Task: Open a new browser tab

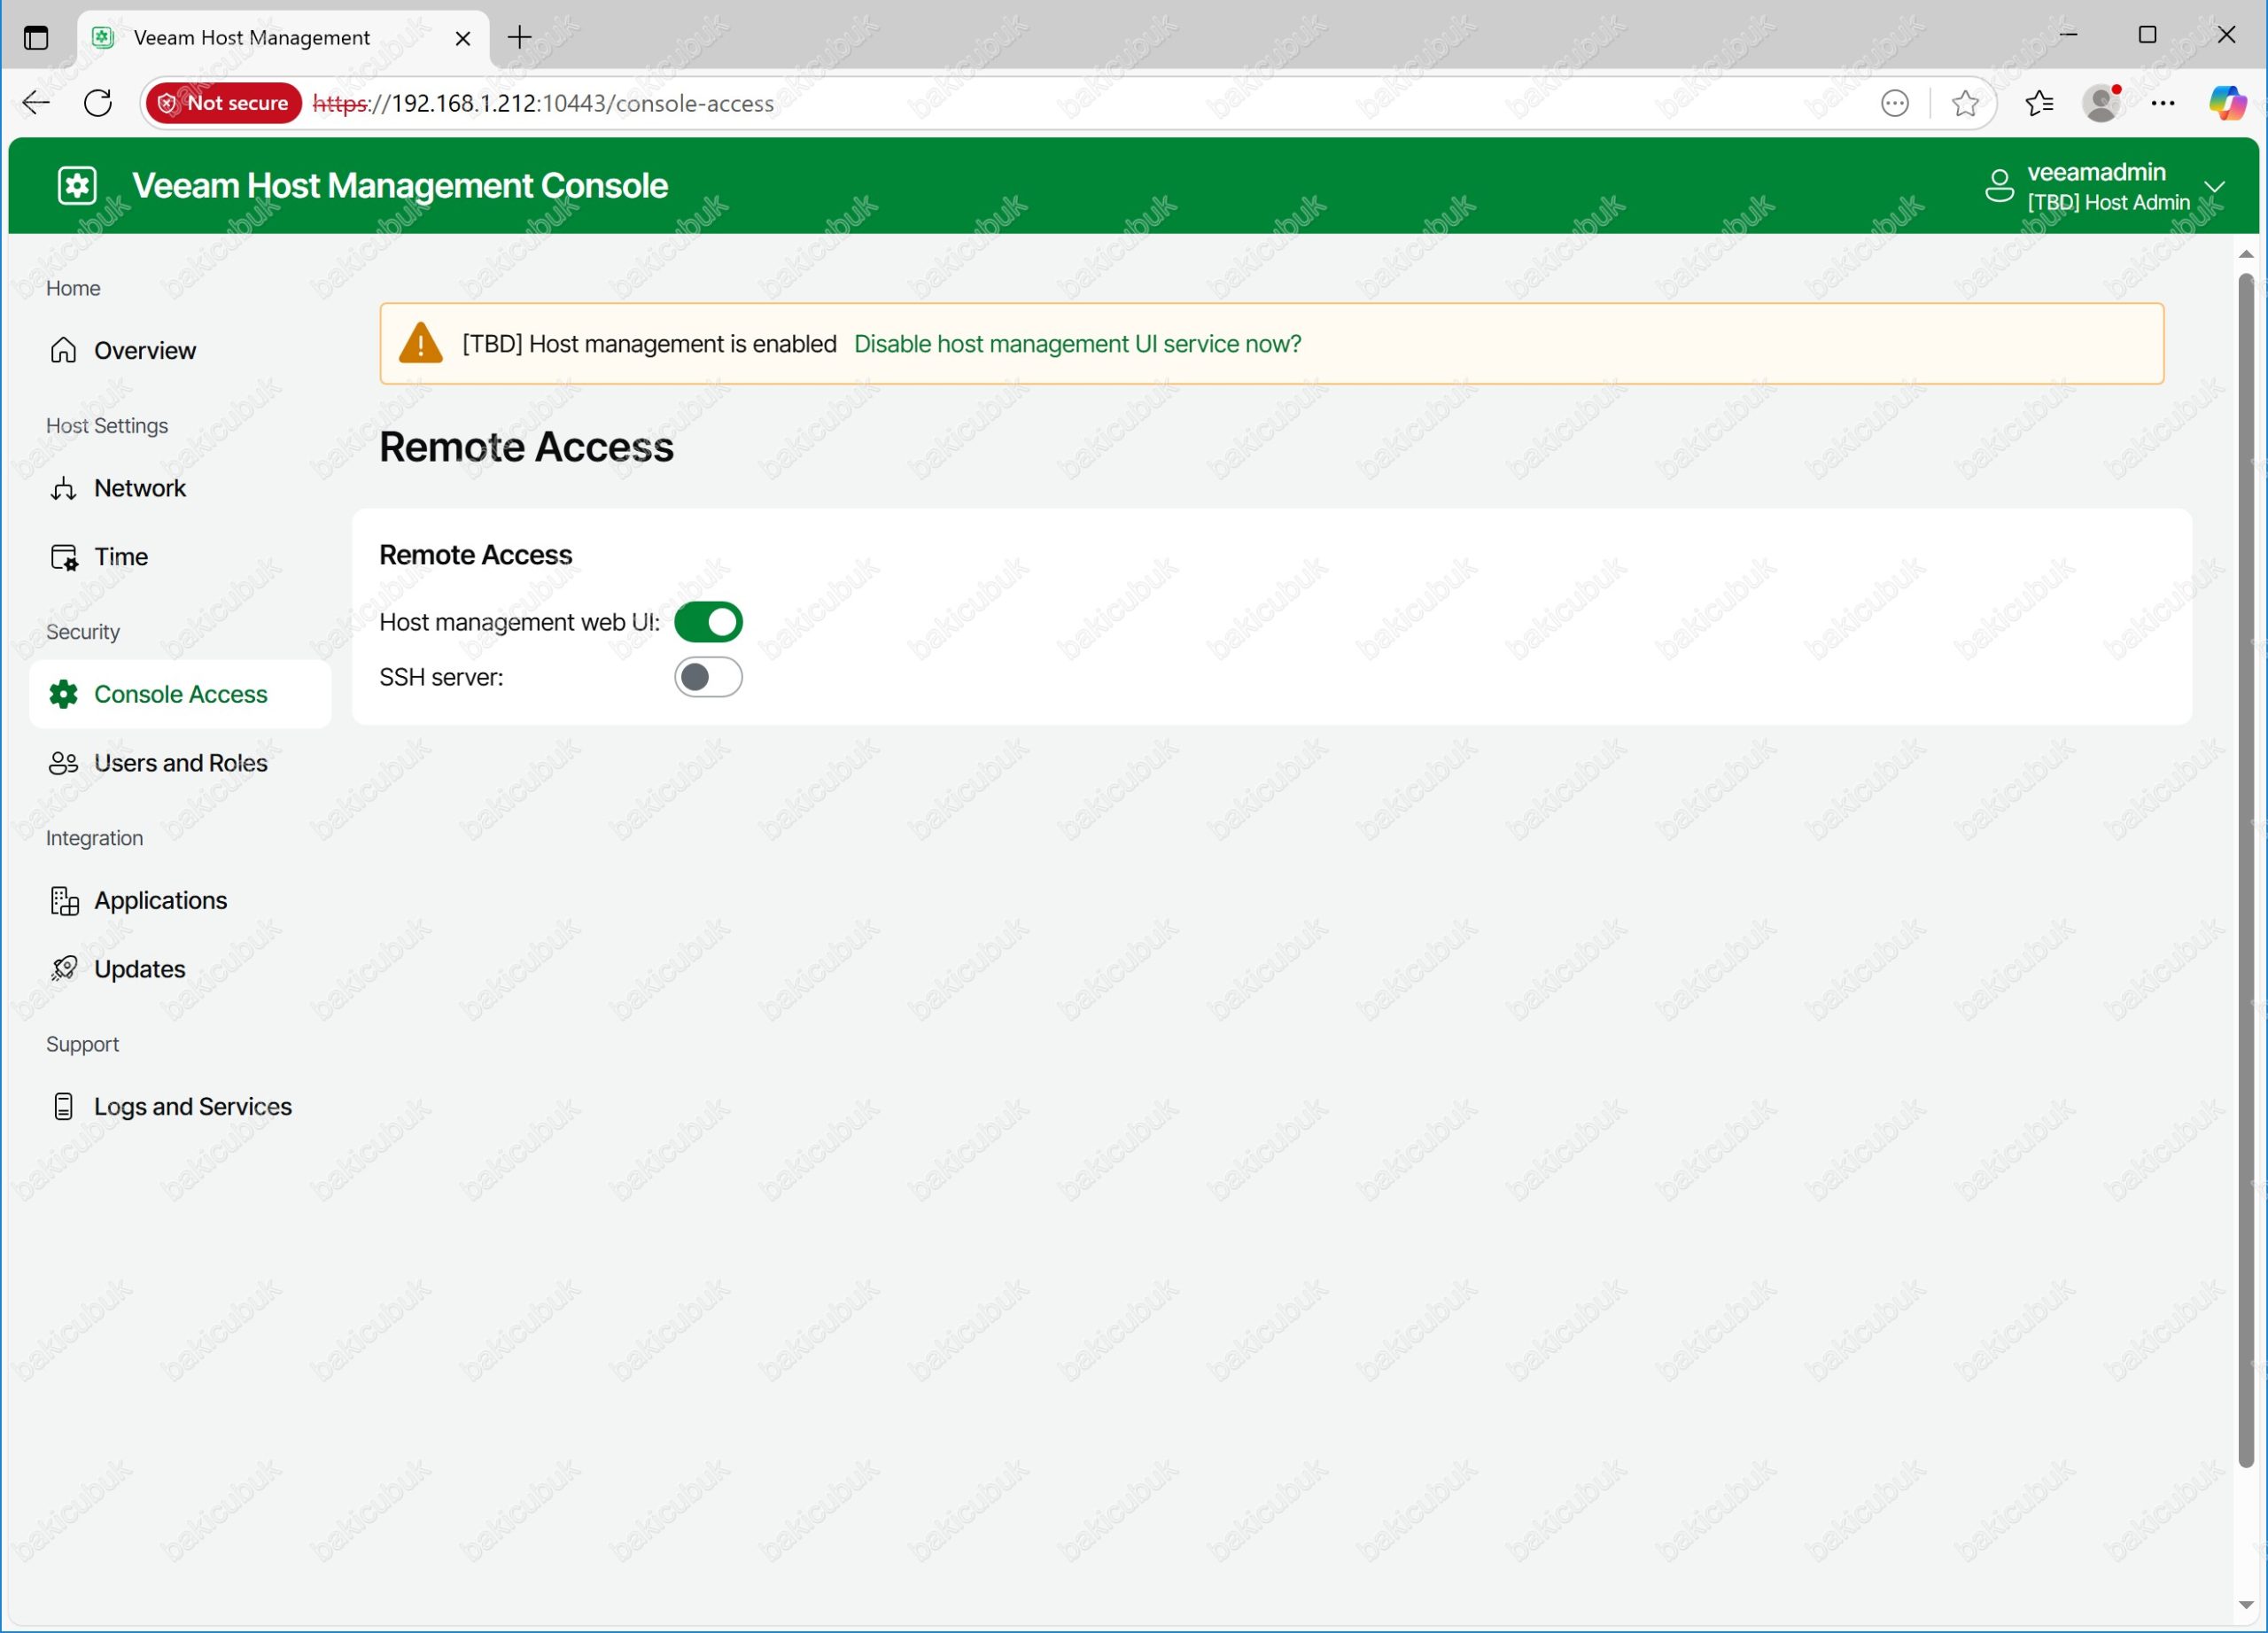Action: click(x=520, y=38)
